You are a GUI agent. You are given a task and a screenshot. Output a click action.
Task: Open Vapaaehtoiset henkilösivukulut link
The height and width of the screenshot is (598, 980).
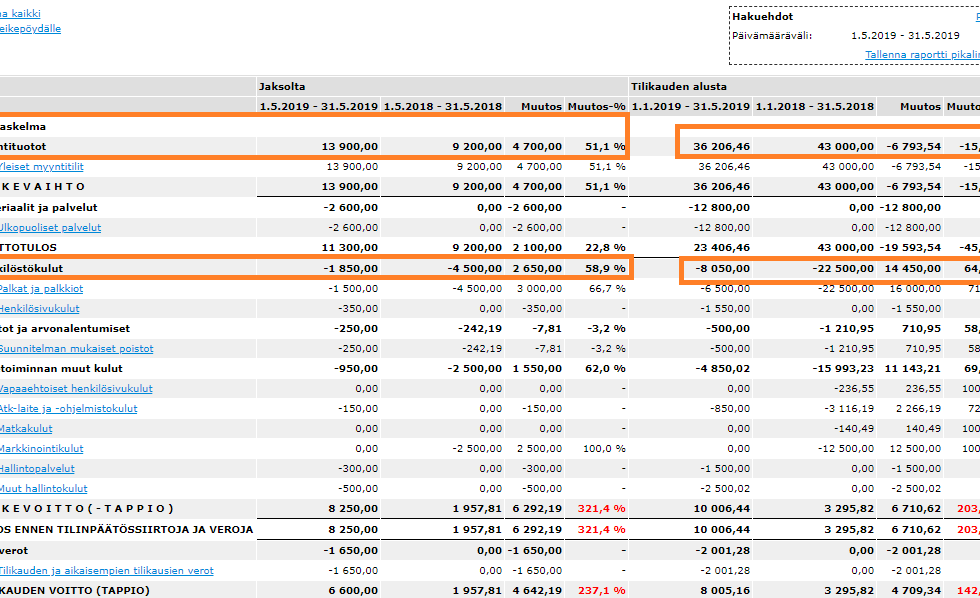(x=76, y=389)
